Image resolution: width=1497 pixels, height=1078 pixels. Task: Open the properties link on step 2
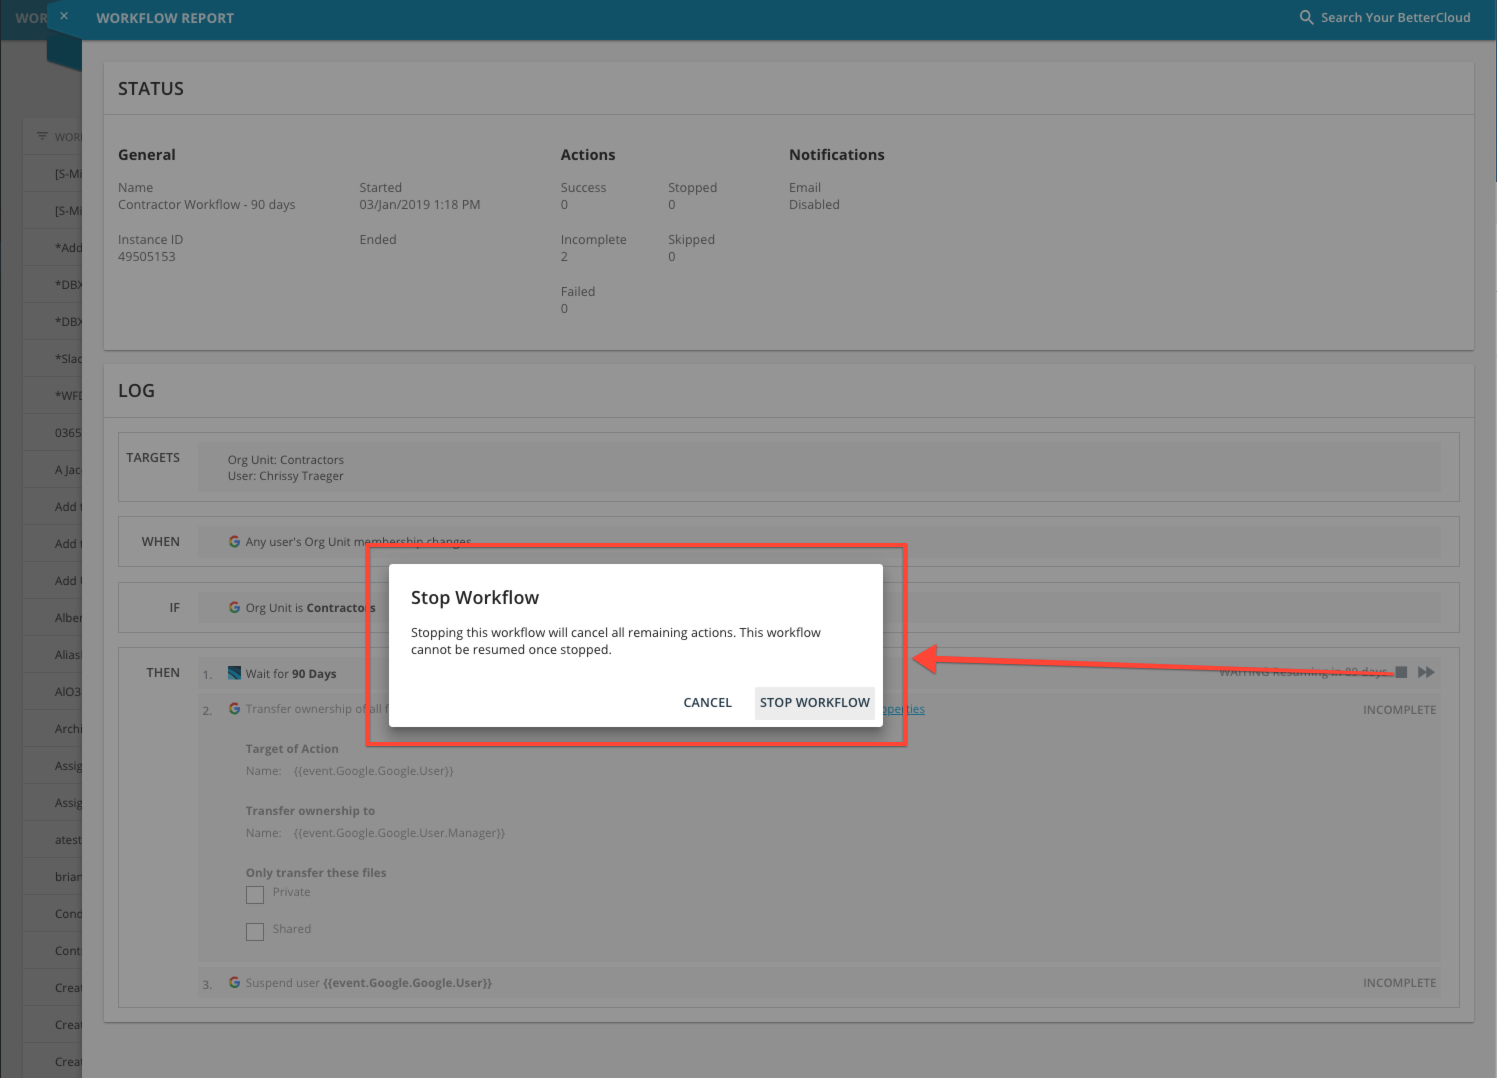click(905, 709)
